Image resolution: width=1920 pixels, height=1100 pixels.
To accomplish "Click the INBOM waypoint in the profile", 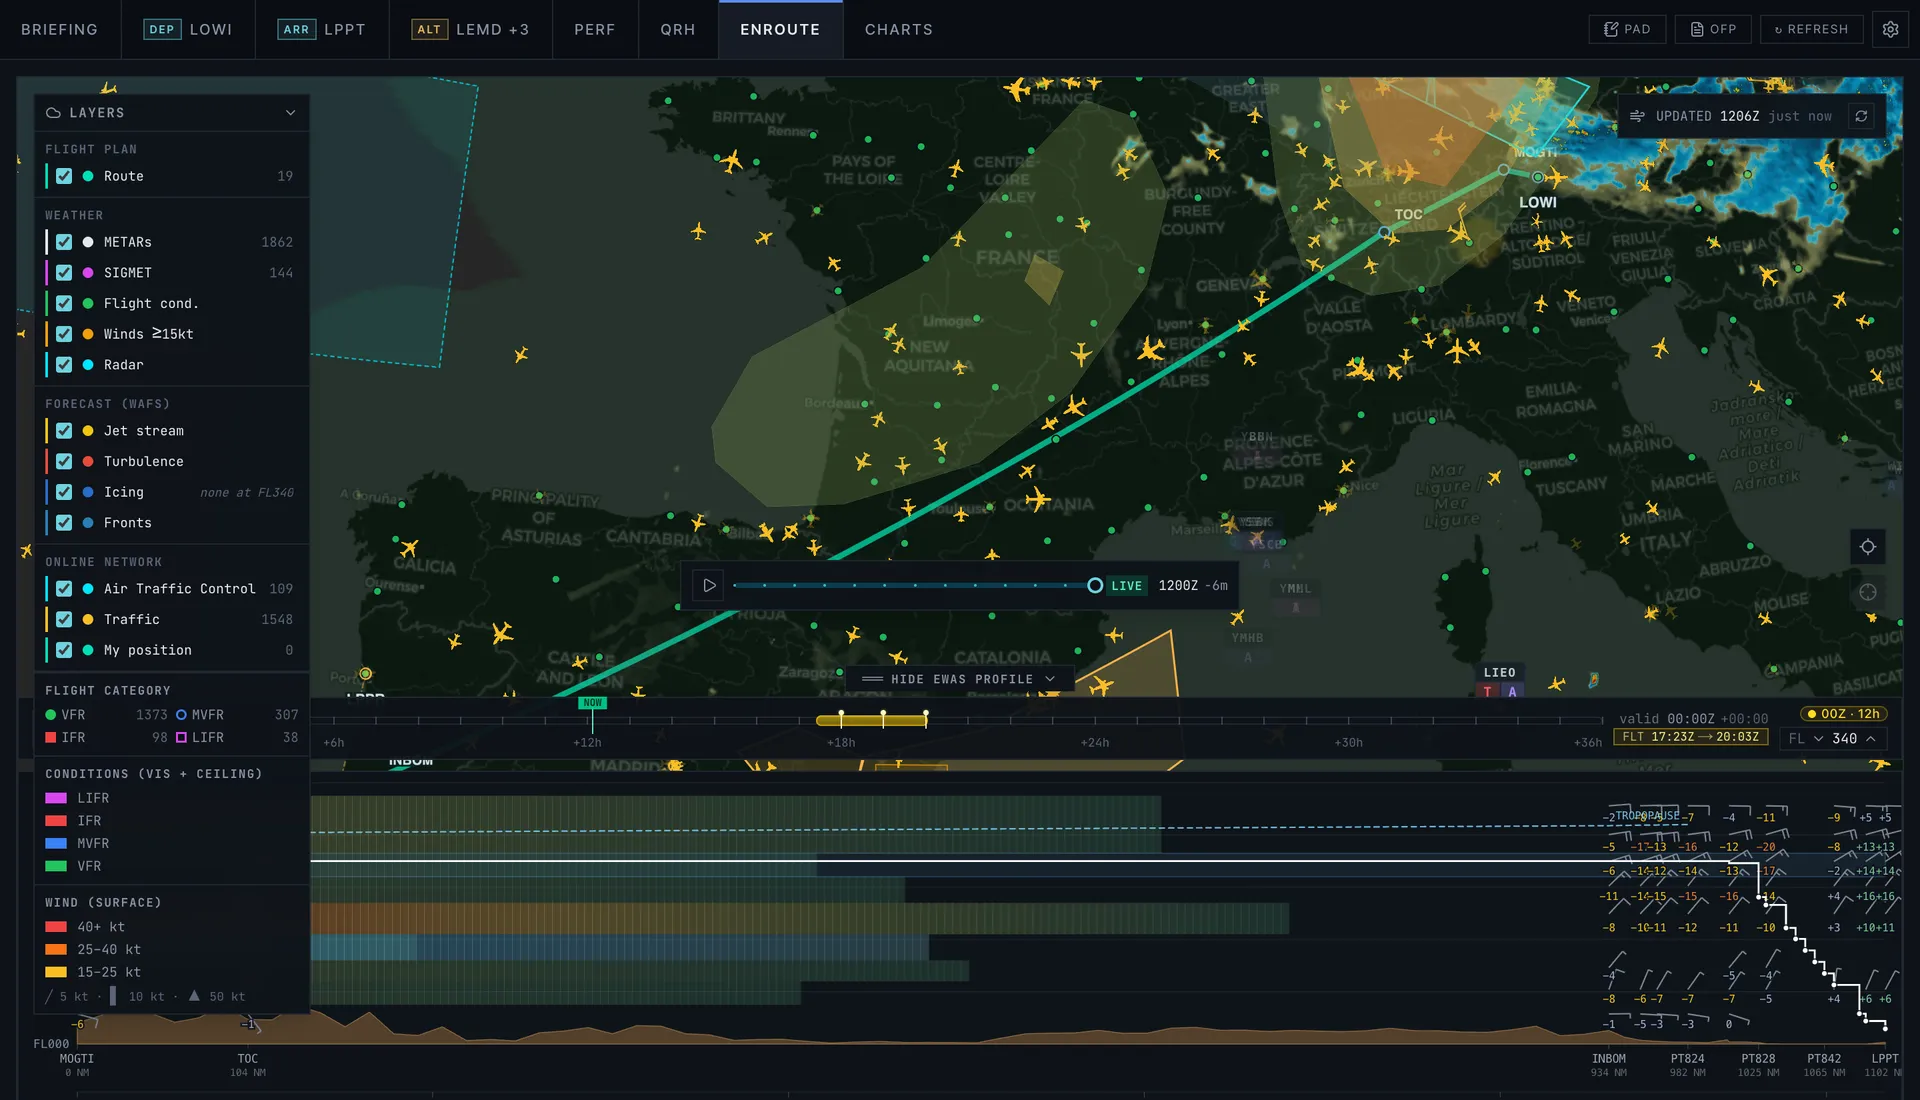I will (x=1608, y=1059).
